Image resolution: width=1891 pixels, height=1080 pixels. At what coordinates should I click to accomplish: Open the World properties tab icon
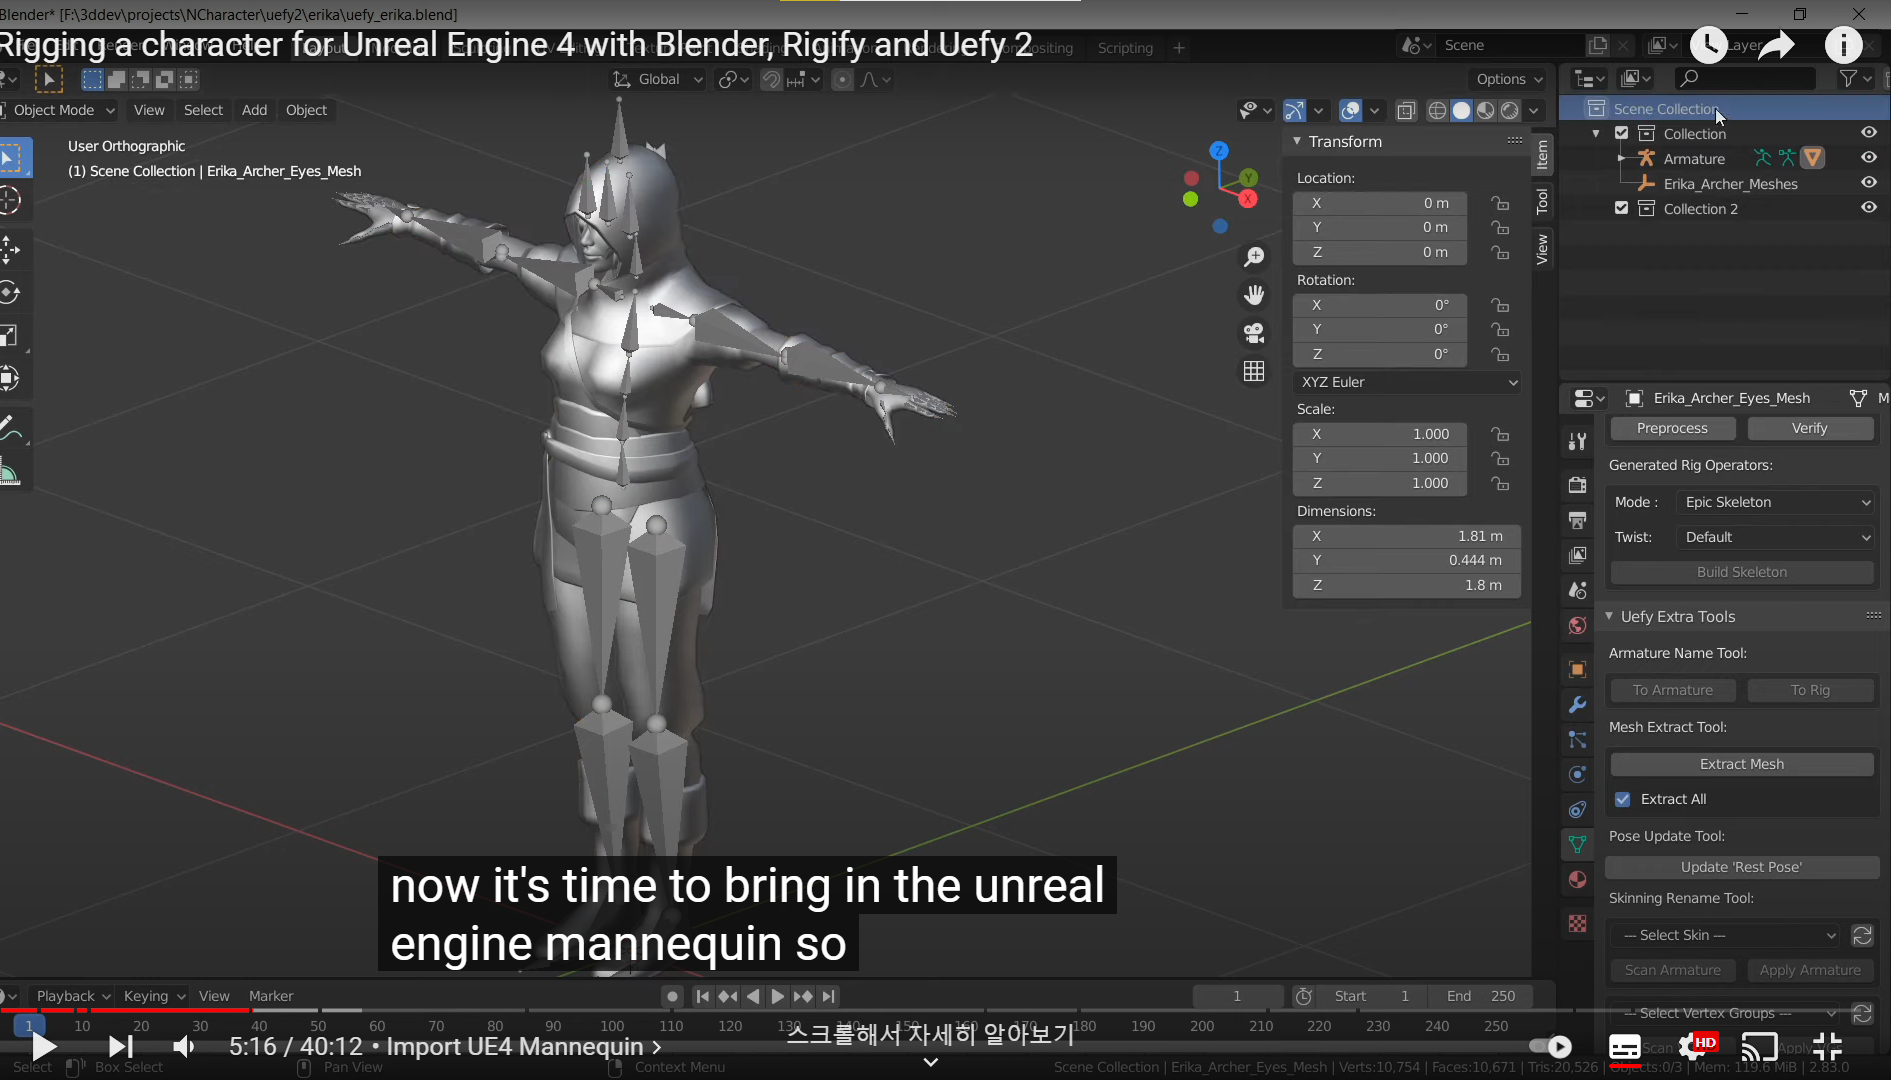click(x=1577, y=626)
